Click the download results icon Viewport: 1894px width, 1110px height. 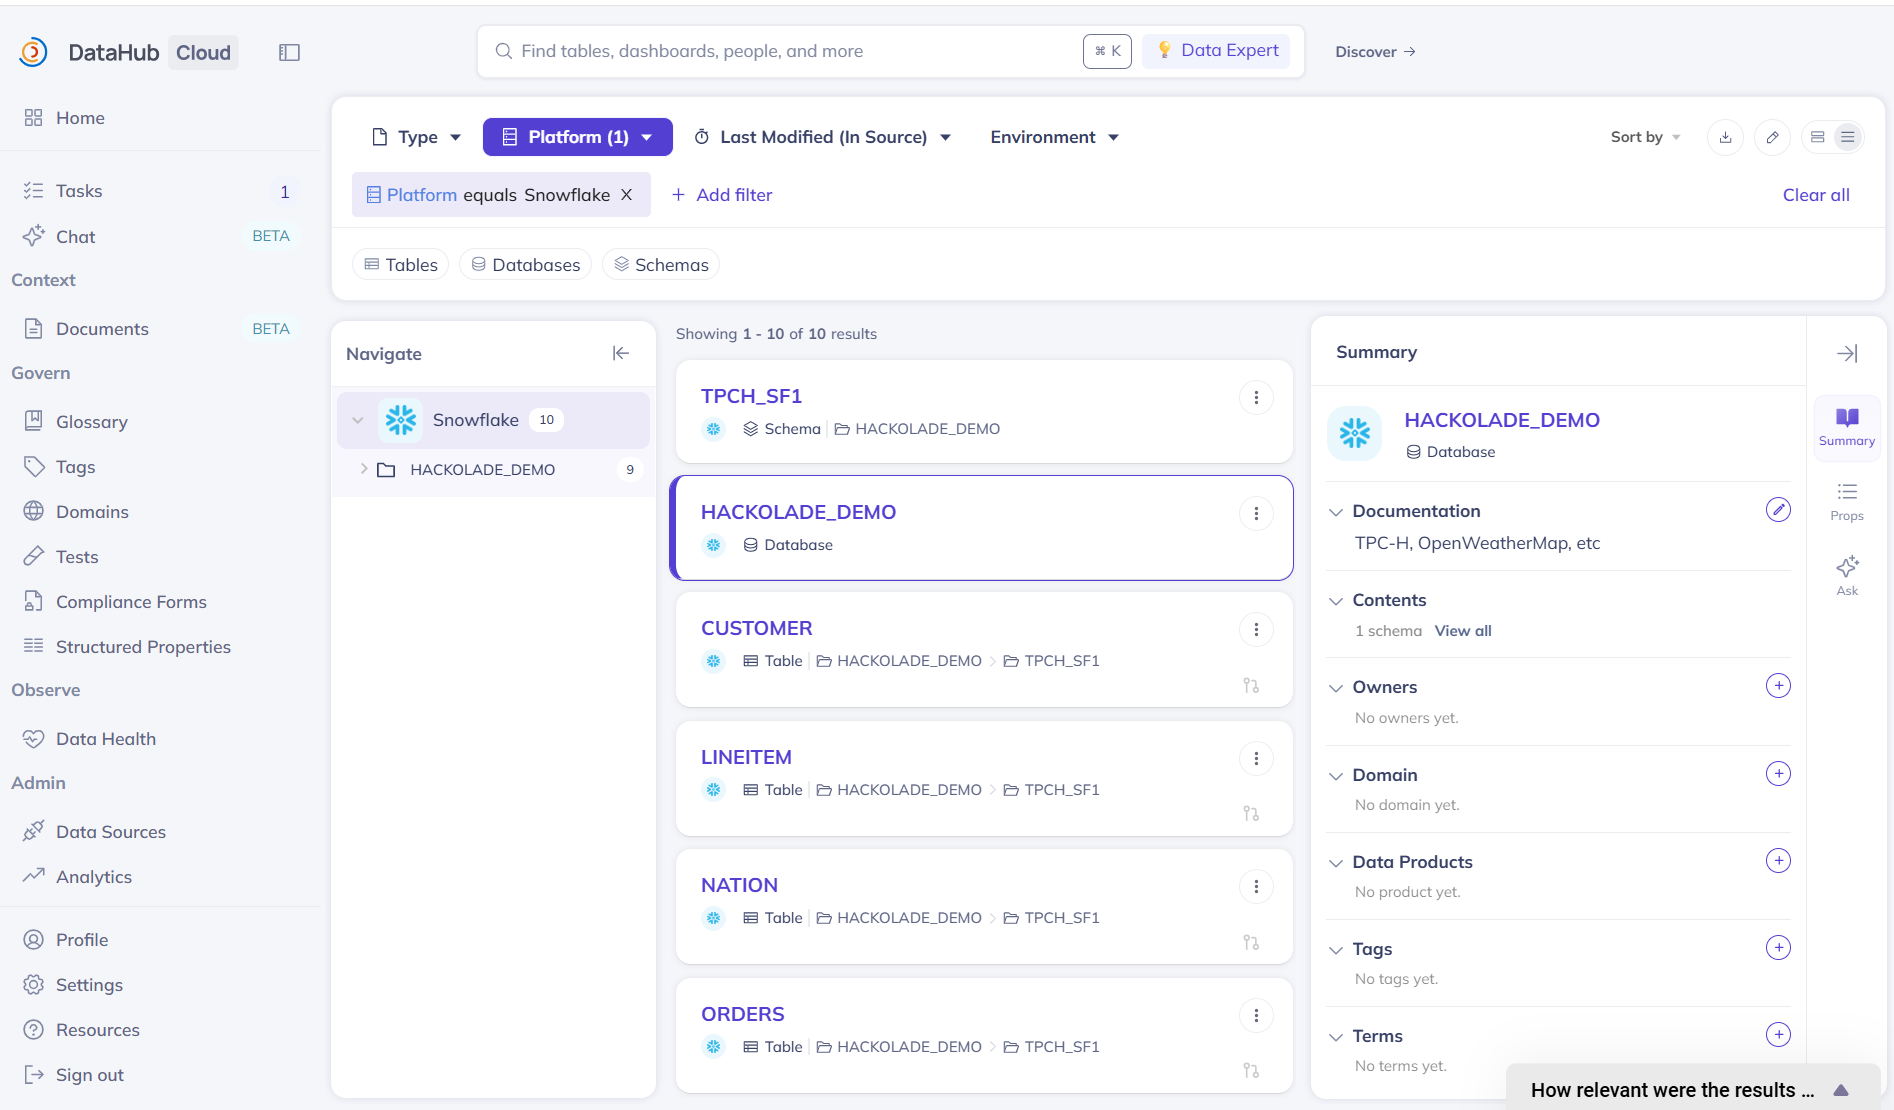pyautogui.click(x=1725, y=137)
